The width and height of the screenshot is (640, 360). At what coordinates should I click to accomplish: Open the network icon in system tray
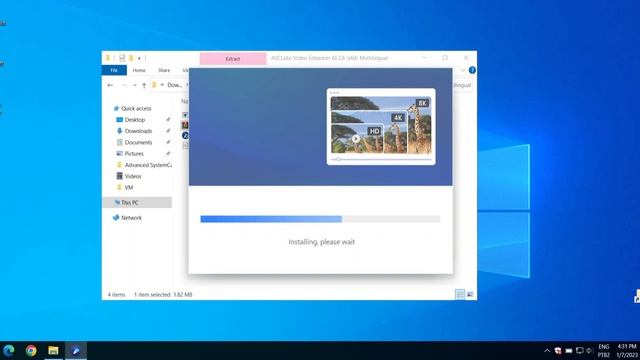[x=579, y=351]
